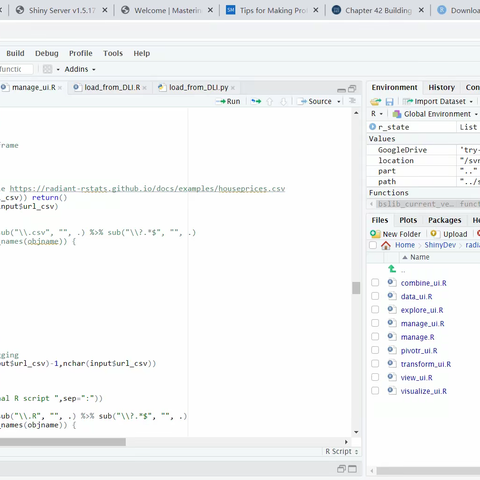This screenshot has width=480, height=480.
Task: Open the transform_ui.R file link
Action: pos(426,364)
